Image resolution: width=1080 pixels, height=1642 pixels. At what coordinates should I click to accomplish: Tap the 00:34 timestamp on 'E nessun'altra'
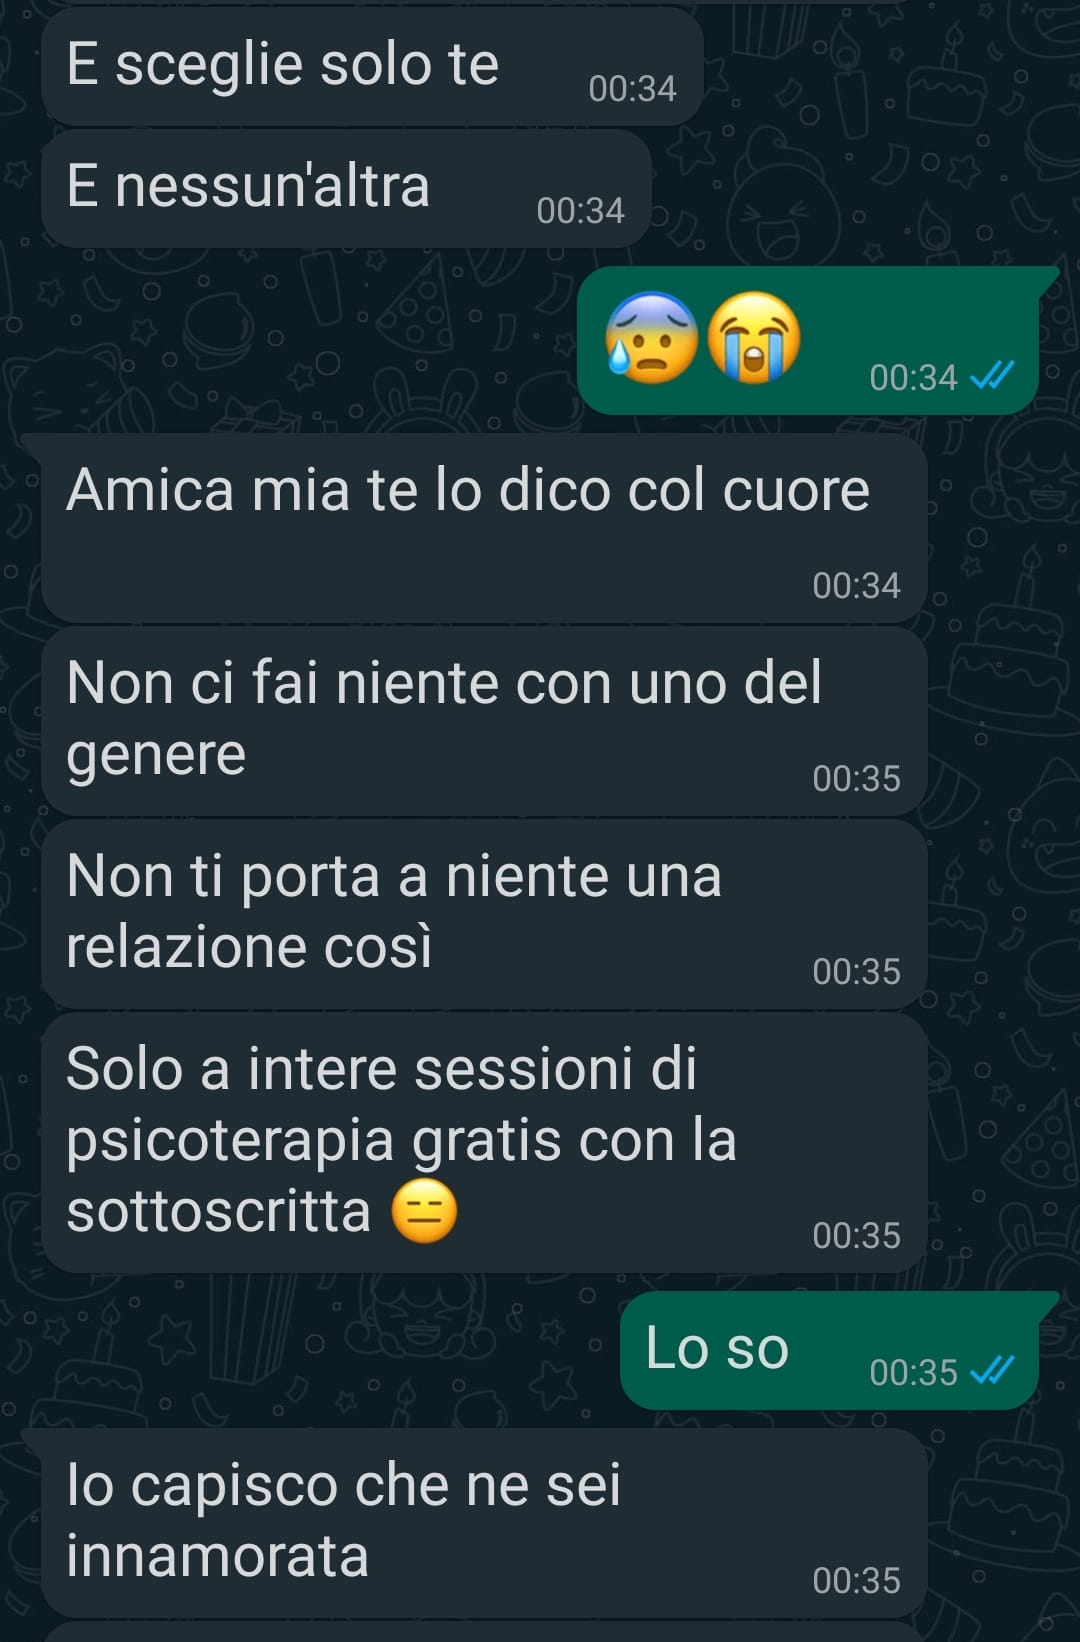[580, 211]
